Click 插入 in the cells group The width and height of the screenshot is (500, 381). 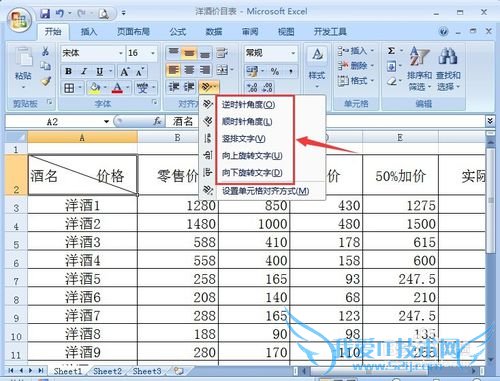click(x=356, y=51)
